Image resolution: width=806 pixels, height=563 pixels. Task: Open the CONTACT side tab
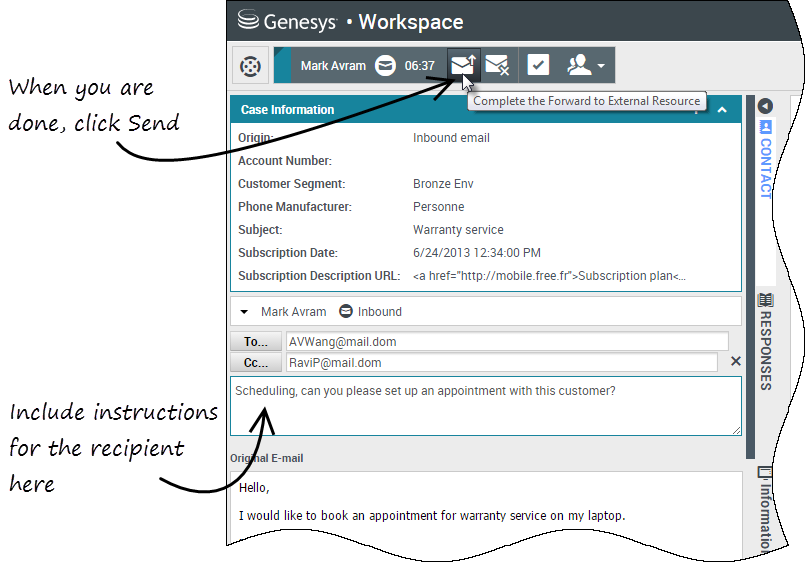(765, 160)
